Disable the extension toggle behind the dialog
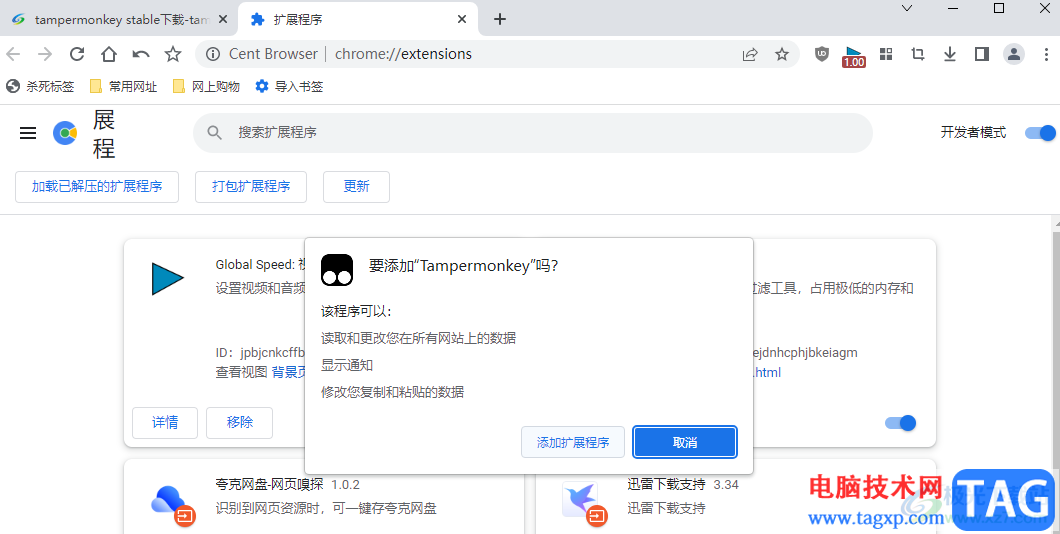The image size is (1060, 534). pyautogui.click(x=900, y=423)
